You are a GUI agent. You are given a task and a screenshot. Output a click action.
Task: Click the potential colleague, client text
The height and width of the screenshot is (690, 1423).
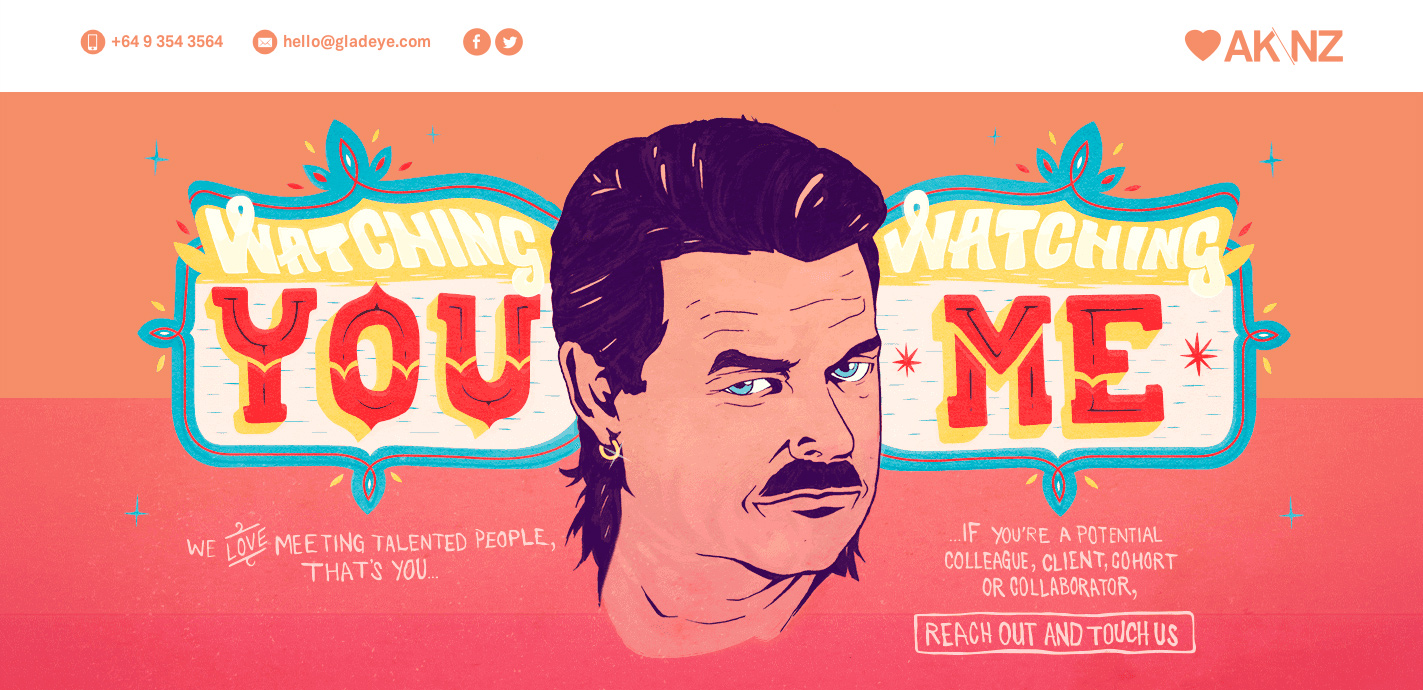[1060, 561]
